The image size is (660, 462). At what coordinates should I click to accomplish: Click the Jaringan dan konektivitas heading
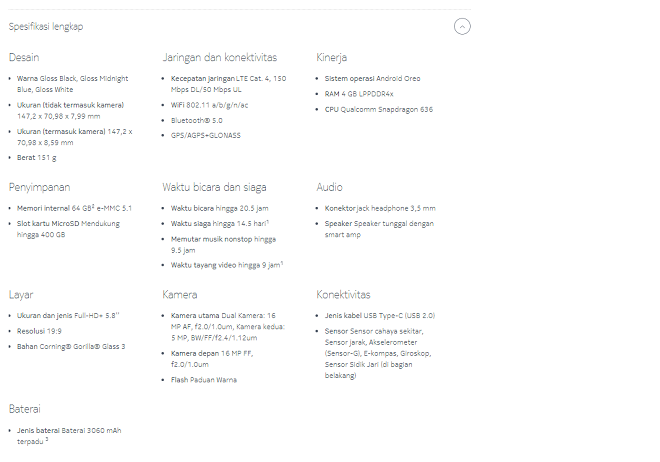[220, 57]
